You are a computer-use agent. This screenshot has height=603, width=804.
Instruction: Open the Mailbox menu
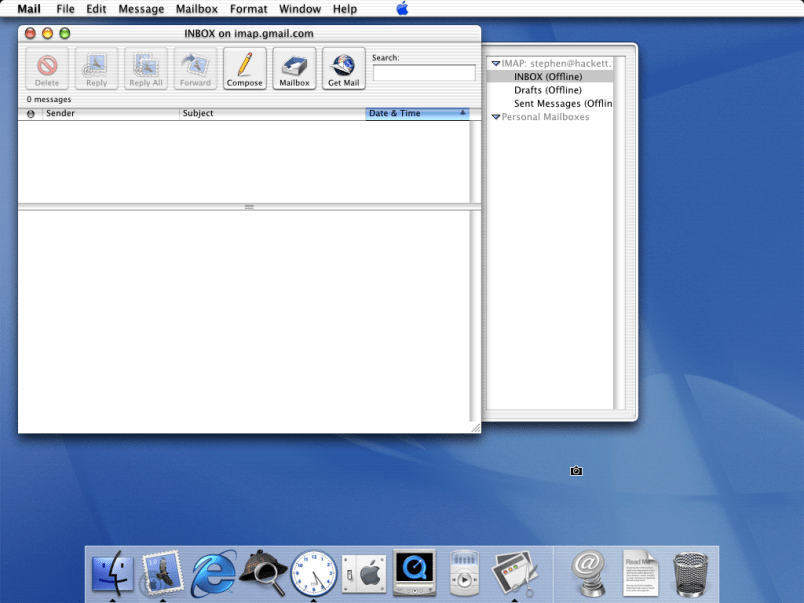(x=196, y=9)
